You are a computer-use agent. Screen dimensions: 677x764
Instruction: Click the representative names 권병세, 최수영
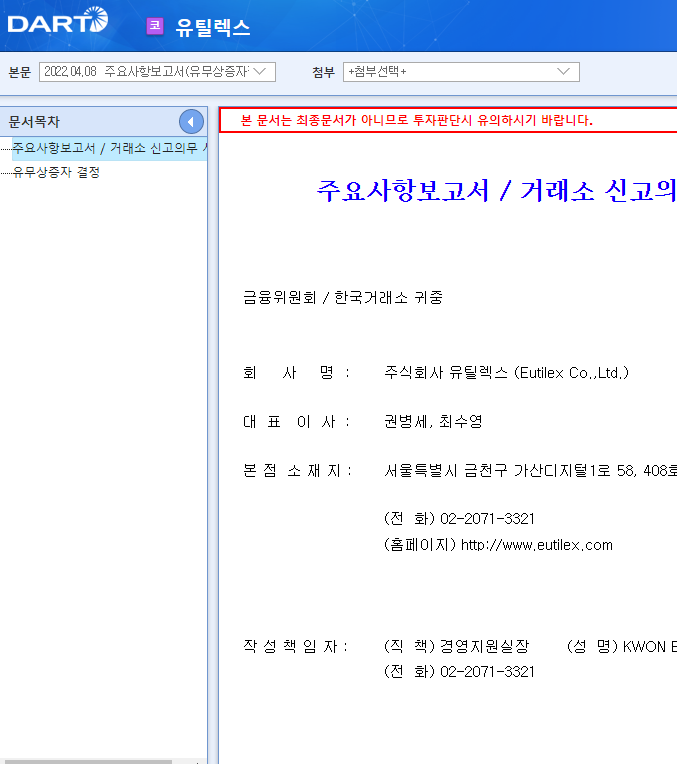pos(433,421)
